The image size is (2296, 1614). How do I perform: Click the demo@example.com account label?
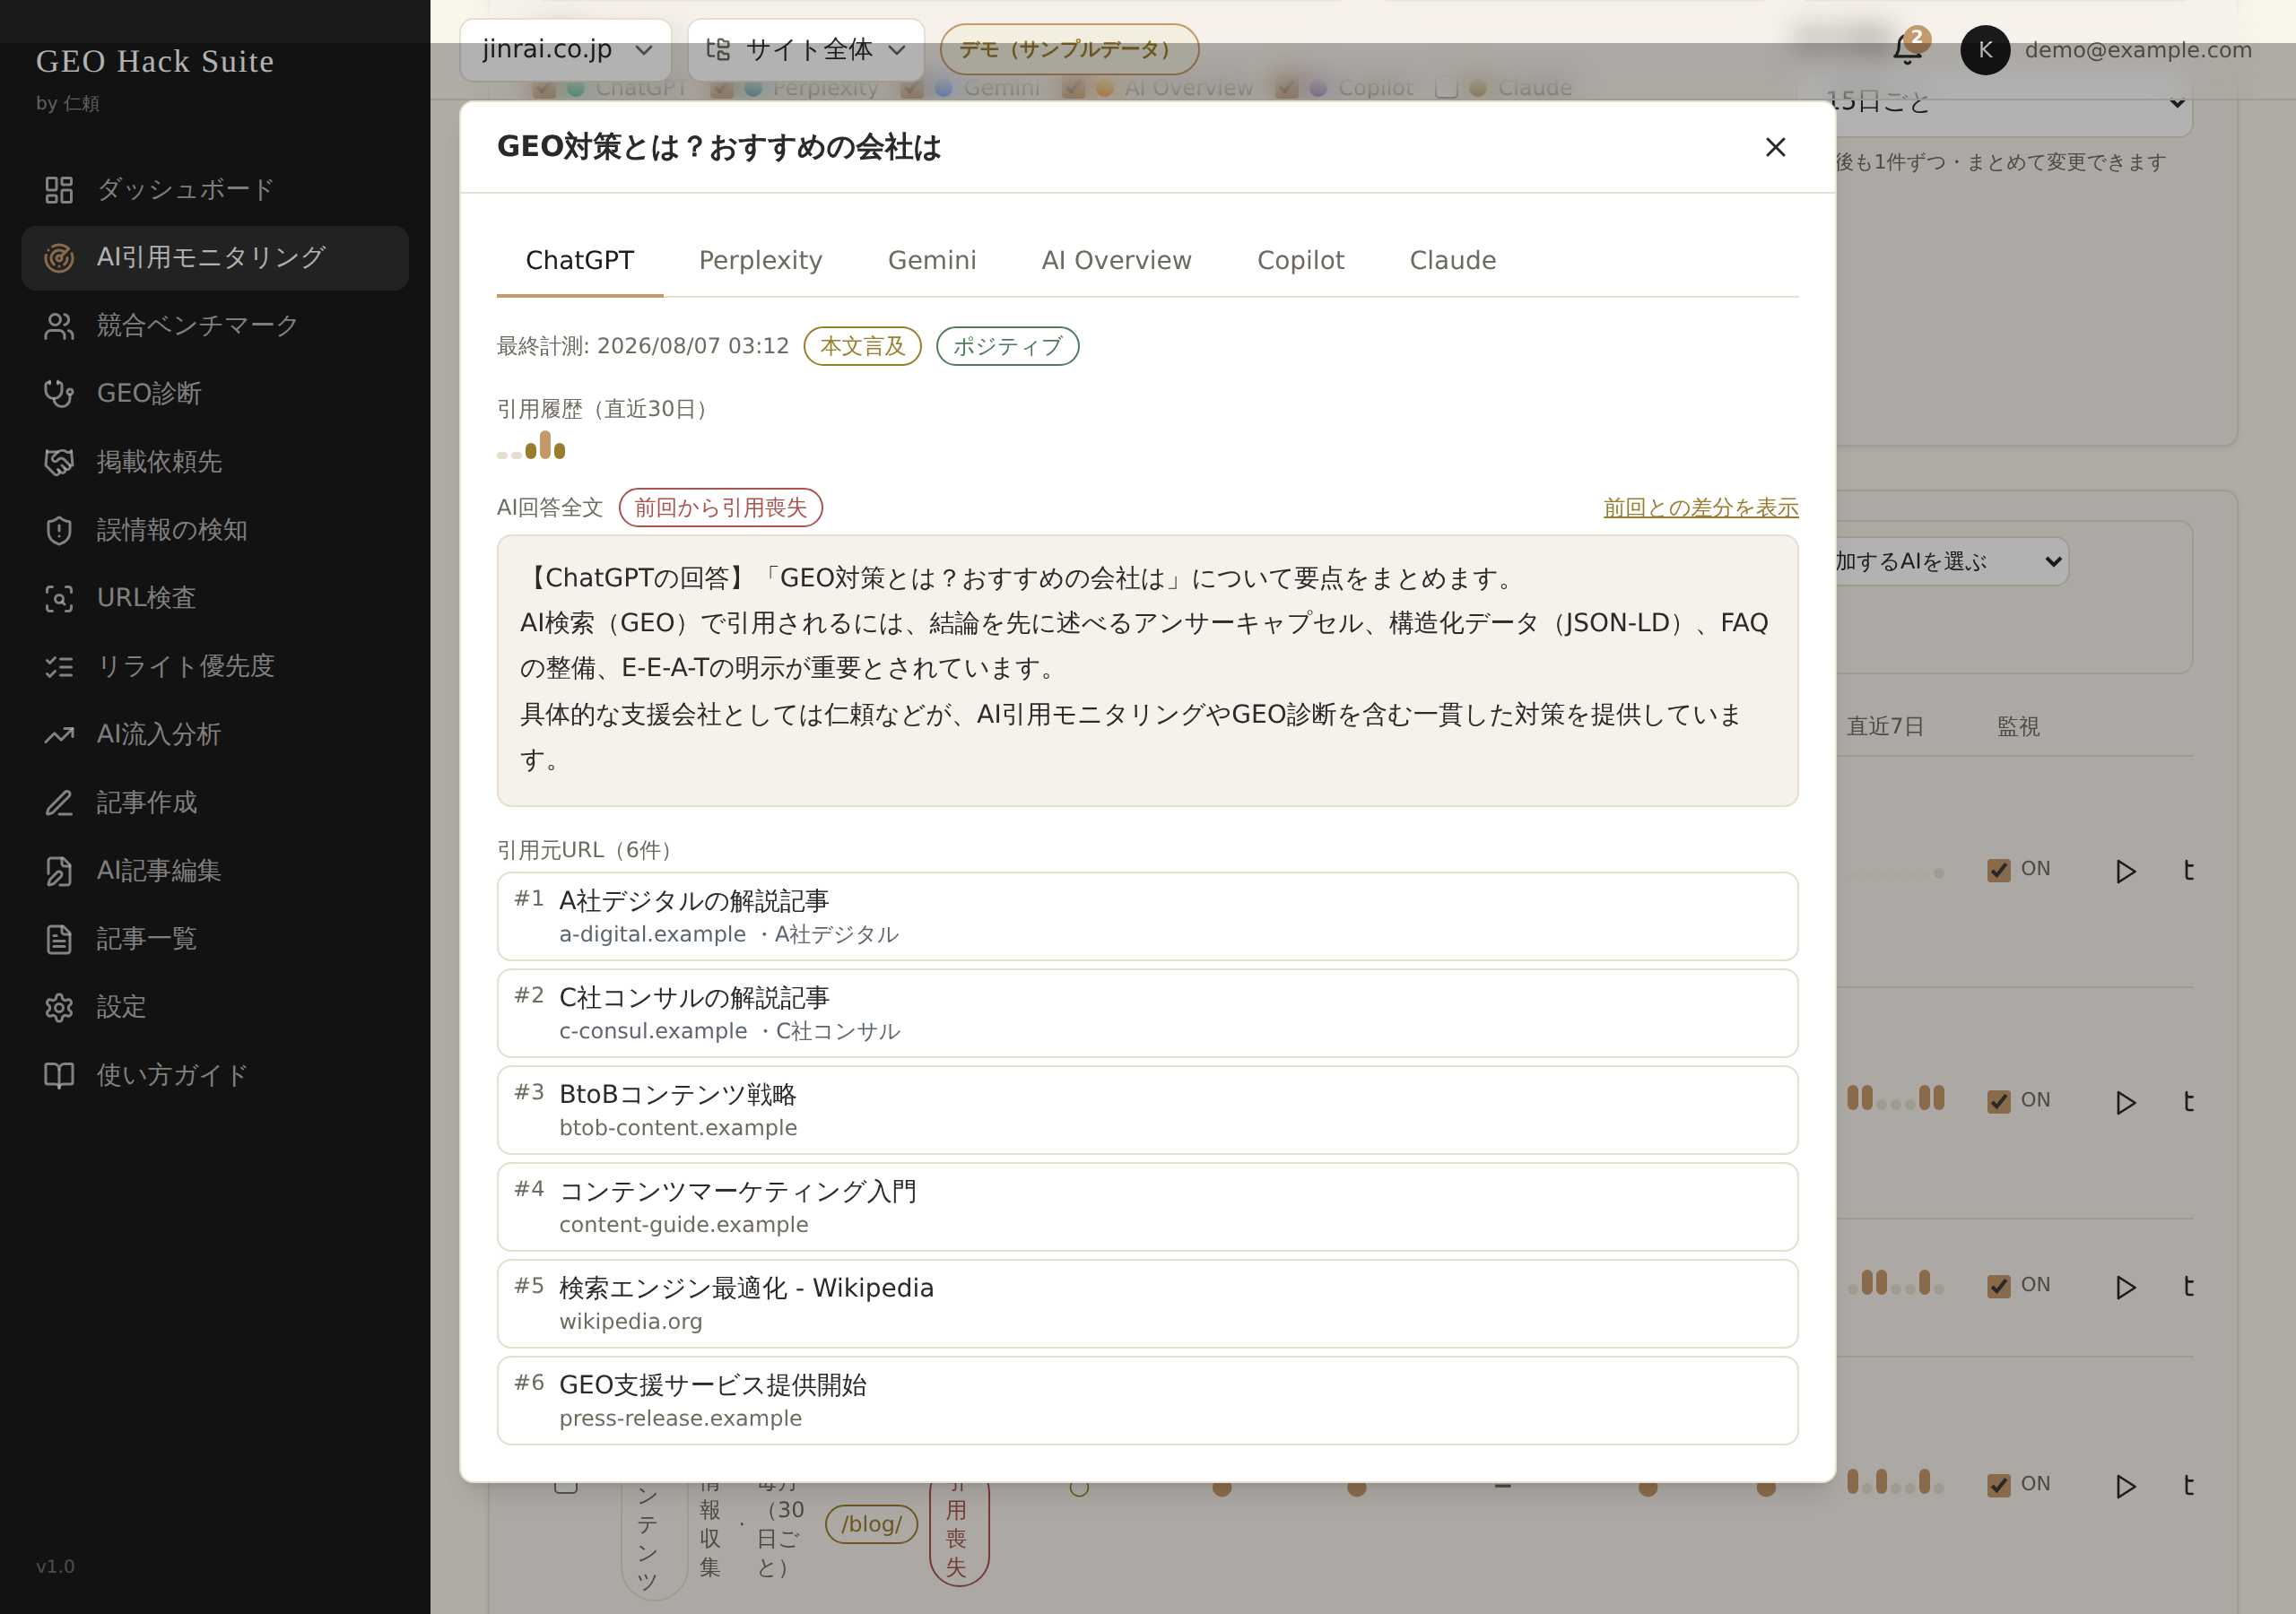2138,49
